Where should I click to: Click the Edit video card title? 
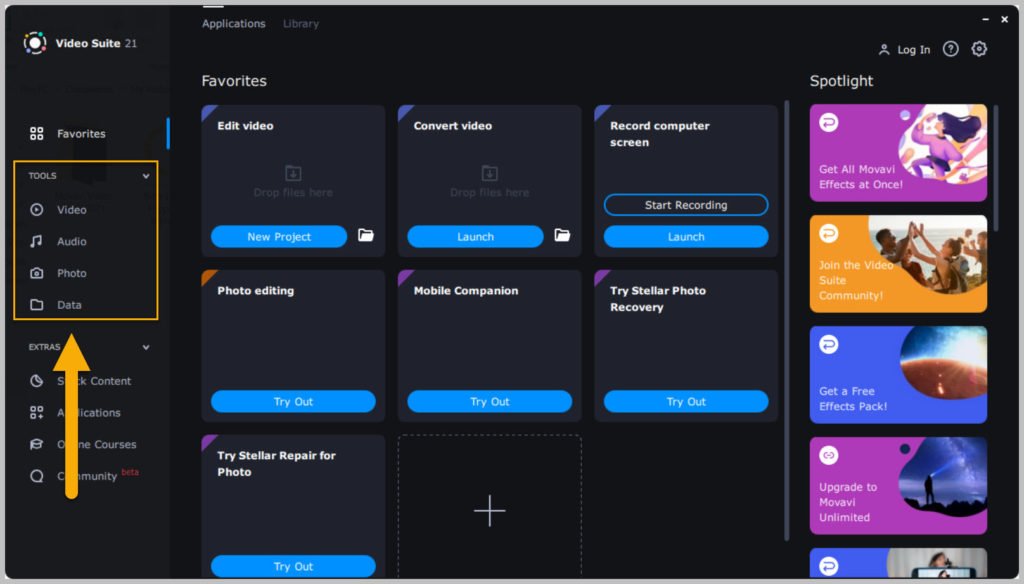coord(246,125)
